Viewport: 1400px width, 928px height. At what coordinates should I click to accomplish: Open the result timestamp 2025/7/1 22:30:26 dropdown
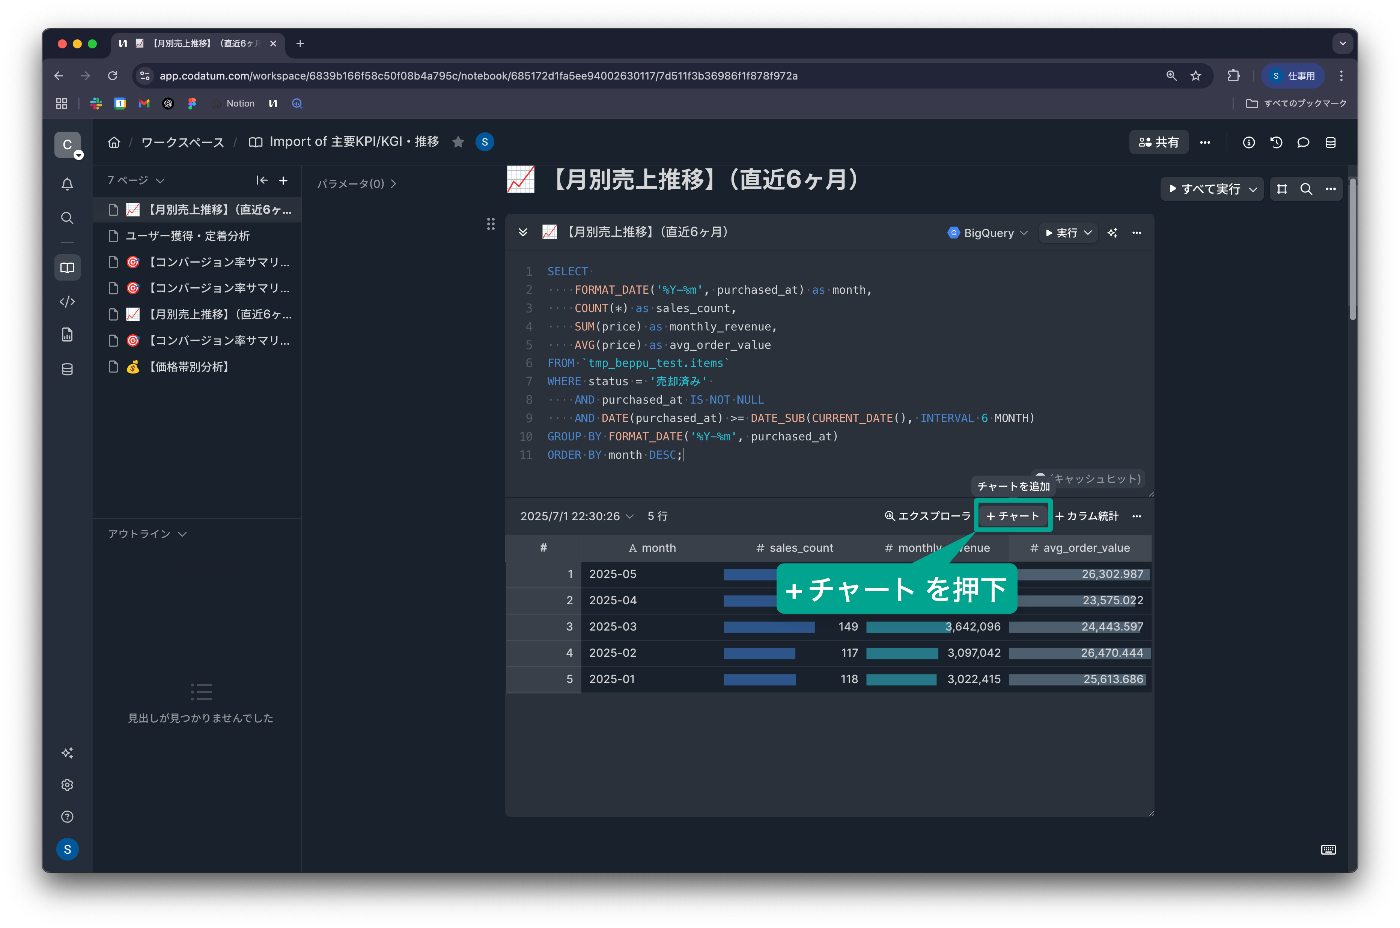coord(577,516)
